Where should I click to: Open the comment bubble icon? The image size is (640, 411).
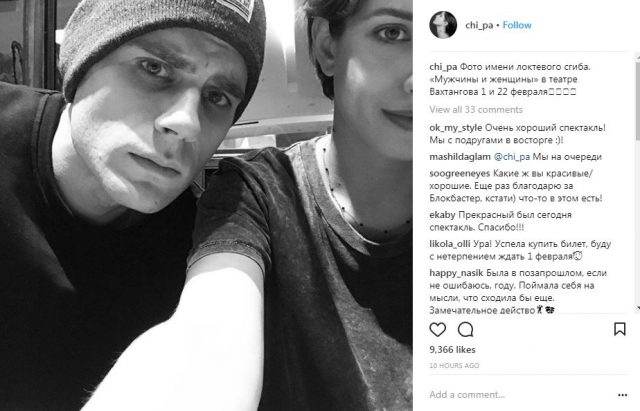tap(465, 329)
